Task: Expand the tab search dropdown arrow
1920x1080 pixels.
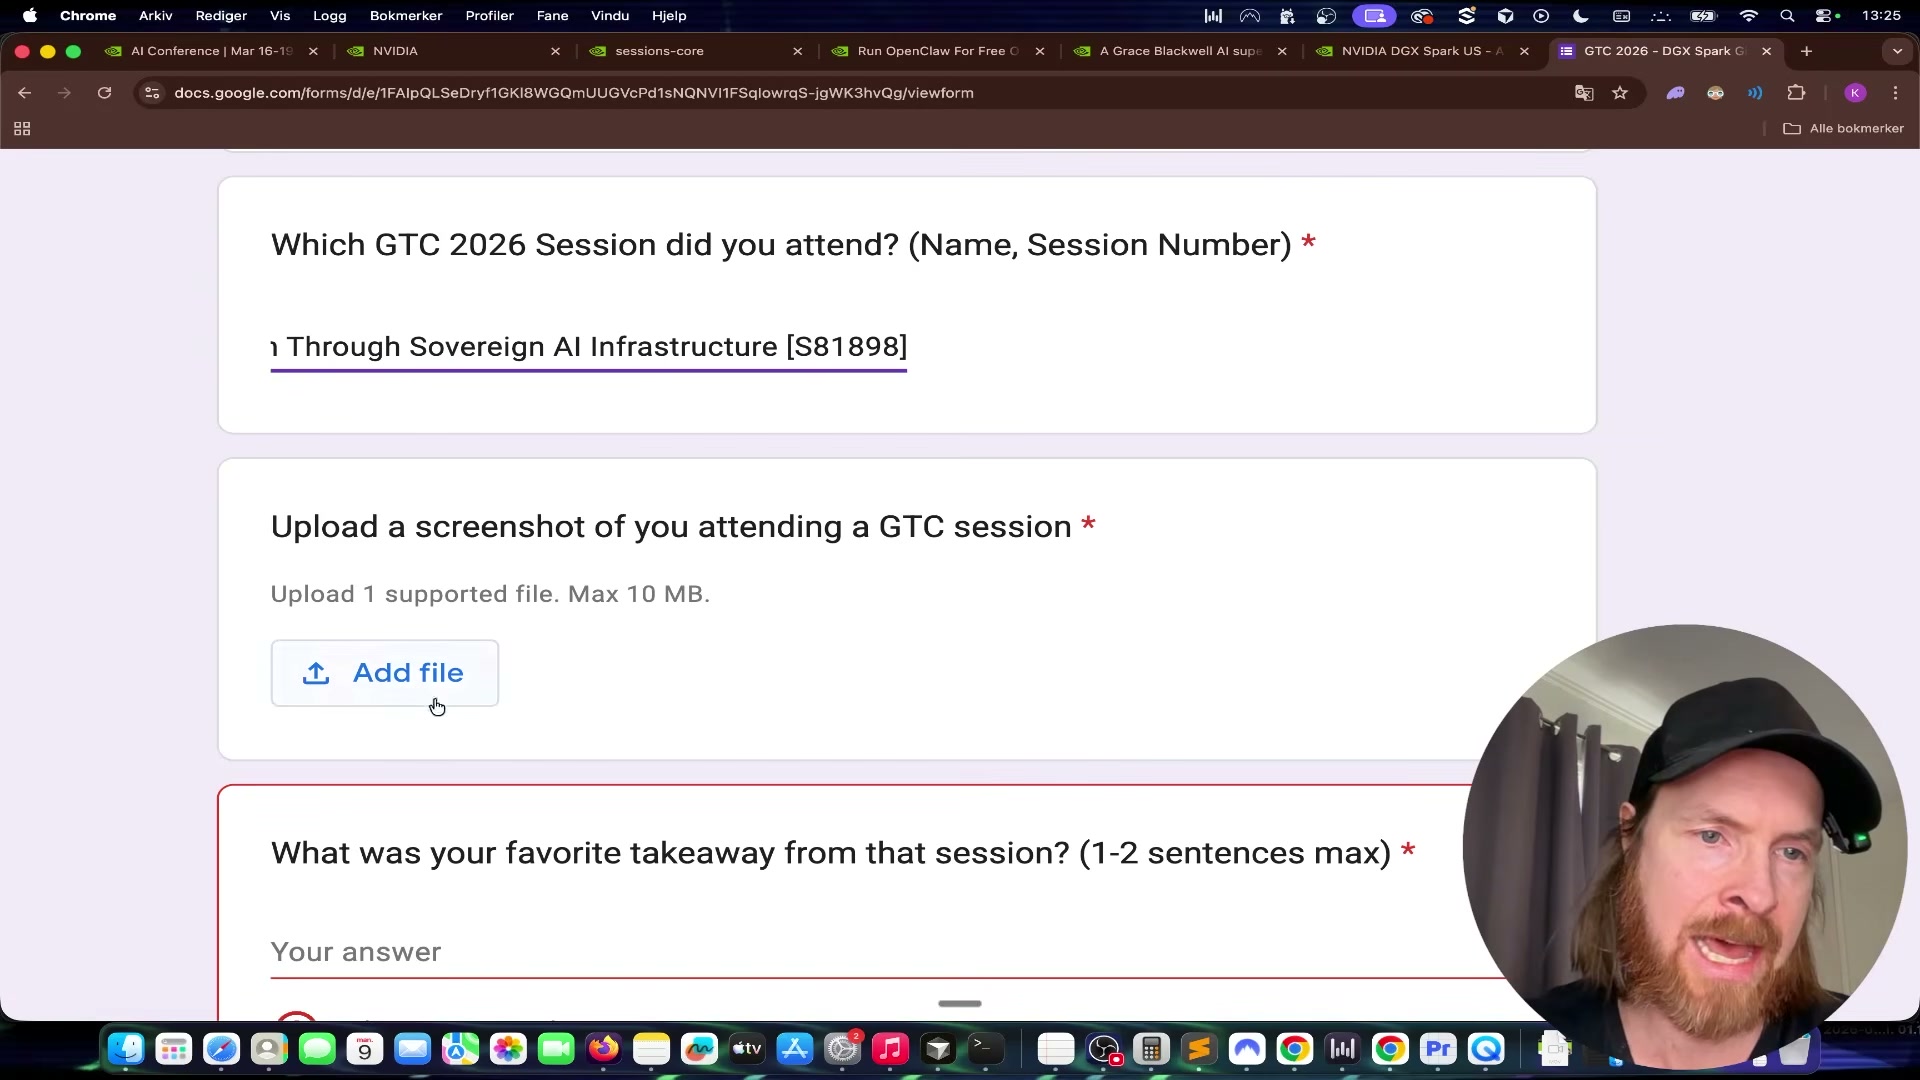Action: (x=1897, y=51)
